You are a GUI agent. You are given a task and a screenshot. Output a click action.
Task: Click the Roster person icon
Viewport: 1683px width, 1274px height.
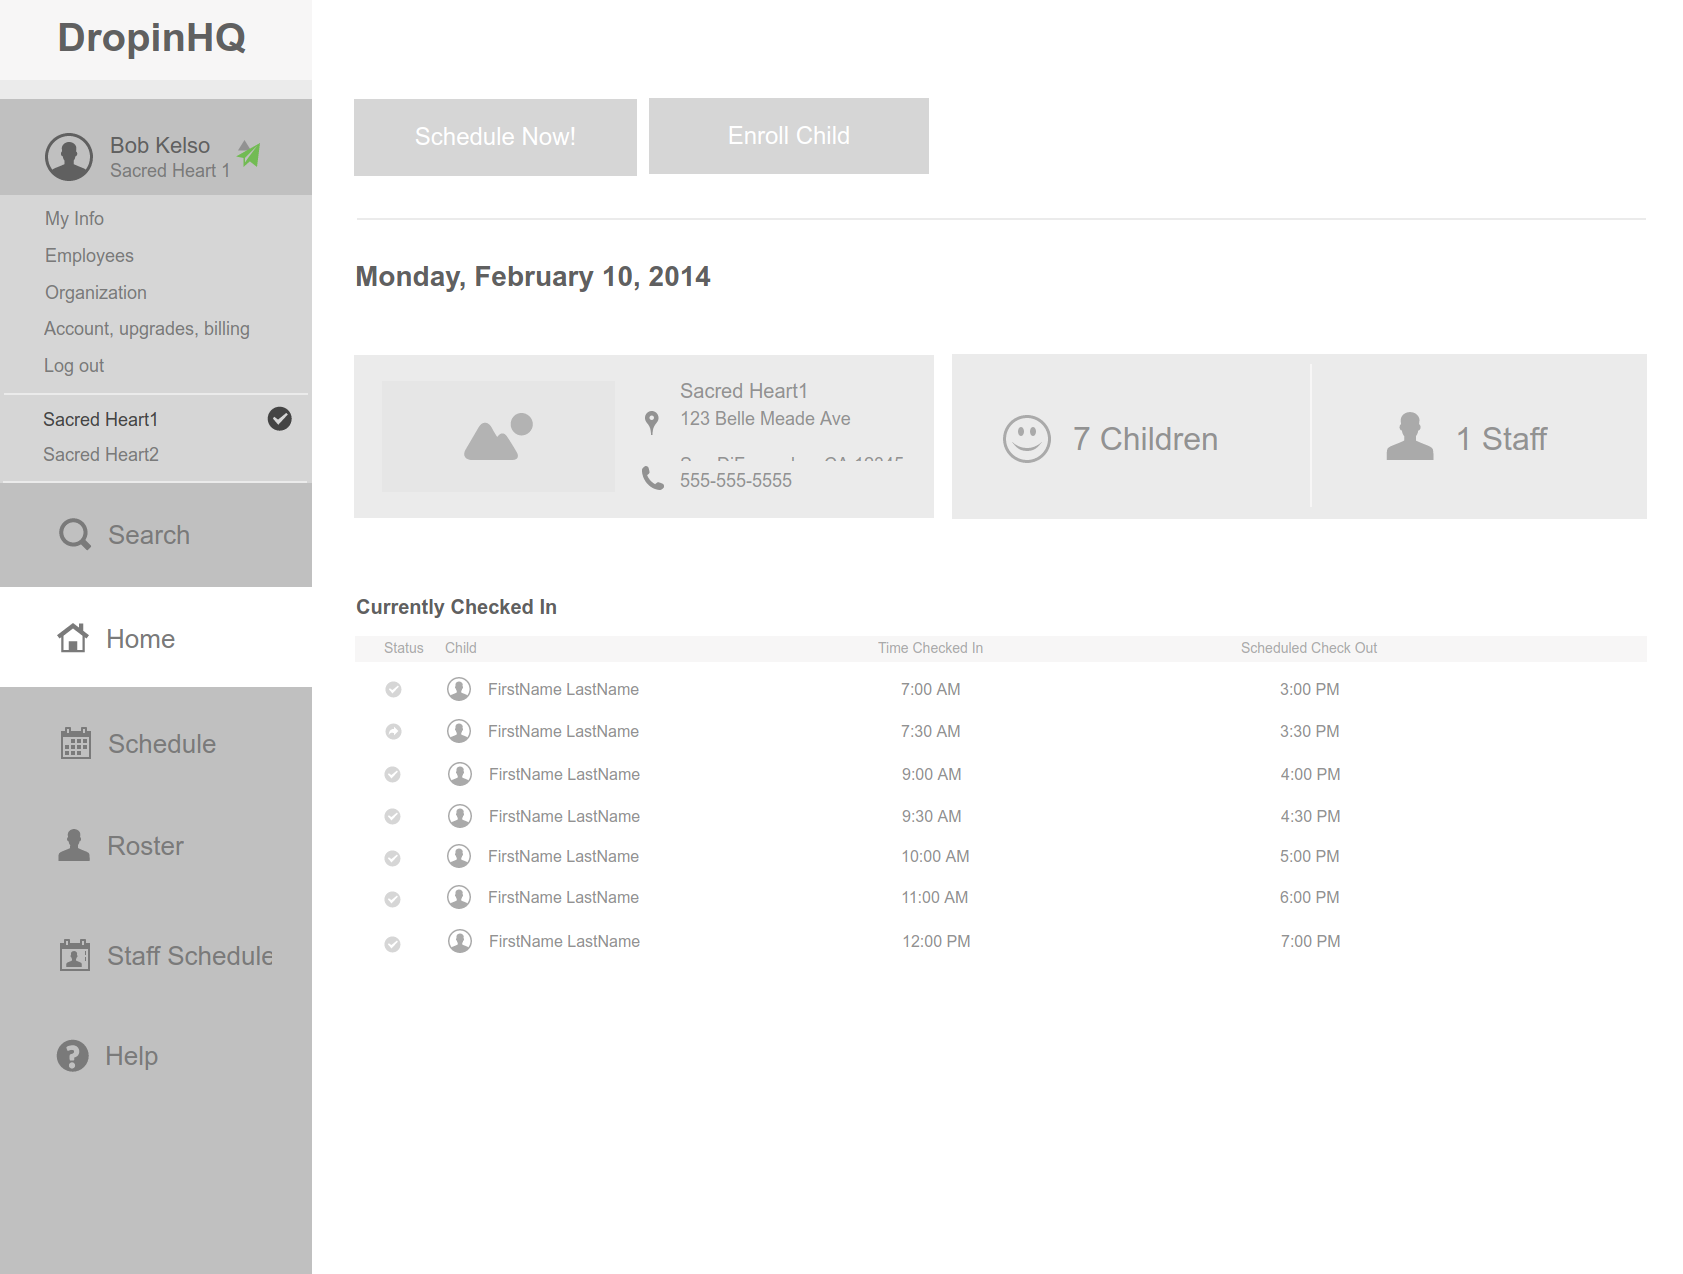[x=74, y=845]
